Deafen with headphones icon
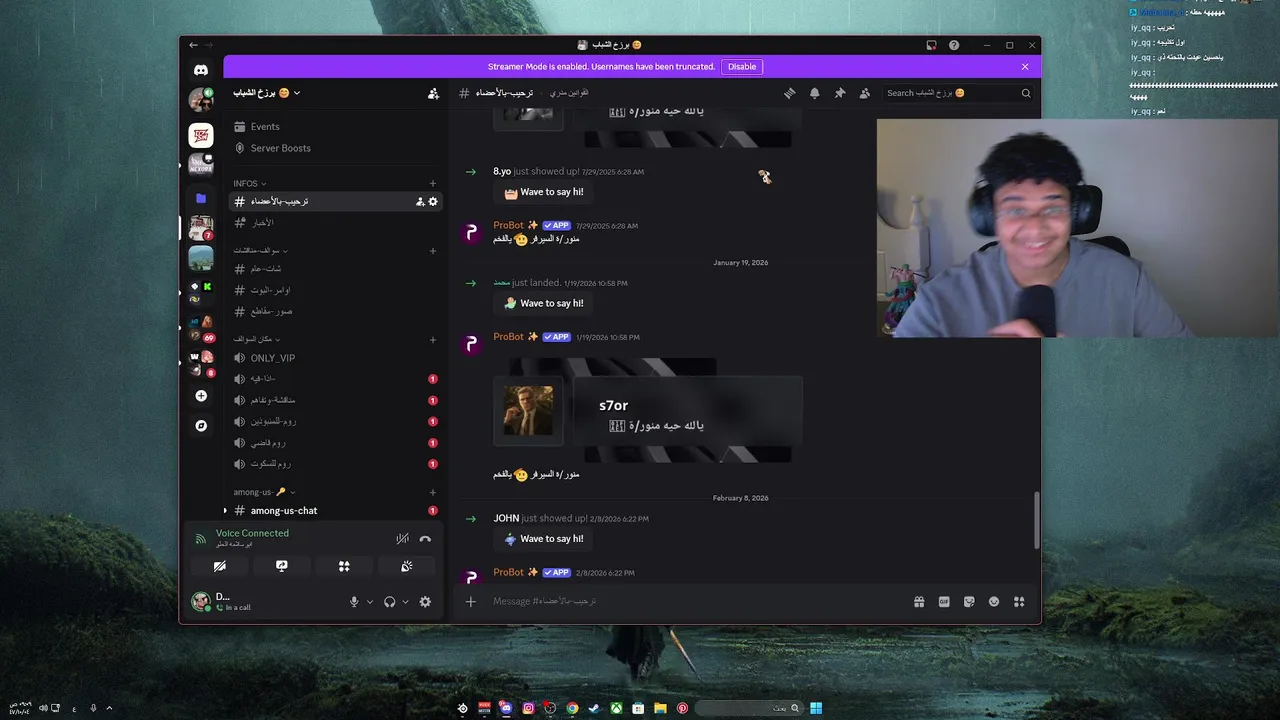The width and height of the screenshot is (1280, 720). tap(389, 601)
